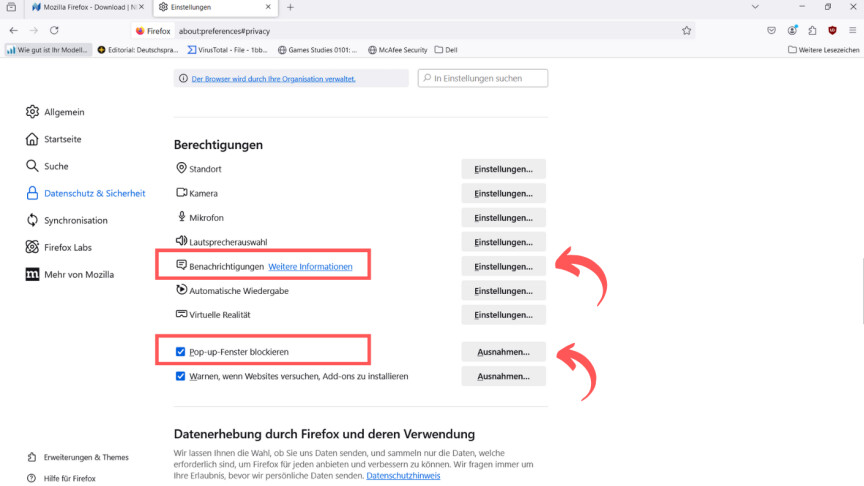Open Ausnahmen for add-on installation warning

tap(503, 376)
